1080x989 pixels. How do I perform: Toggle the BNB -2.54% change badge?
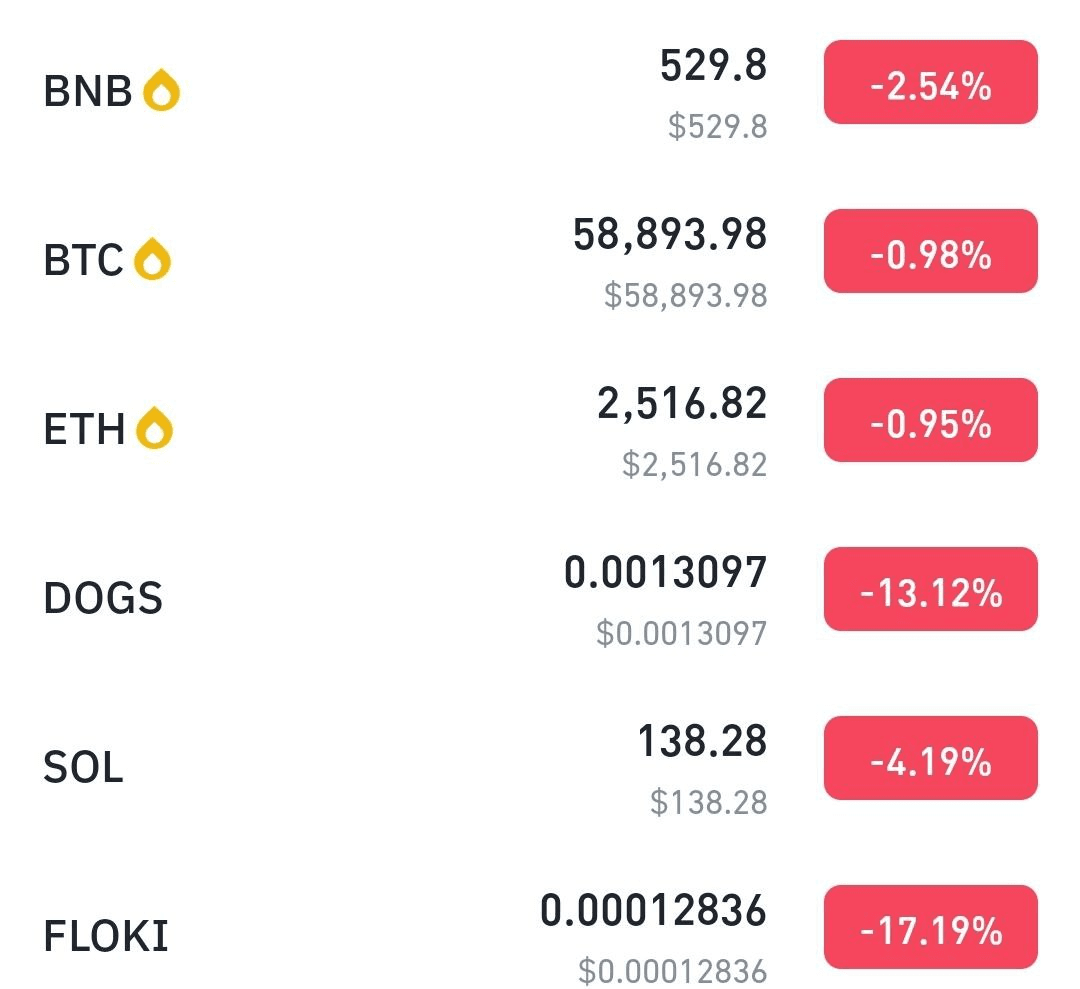coord(931,82)
